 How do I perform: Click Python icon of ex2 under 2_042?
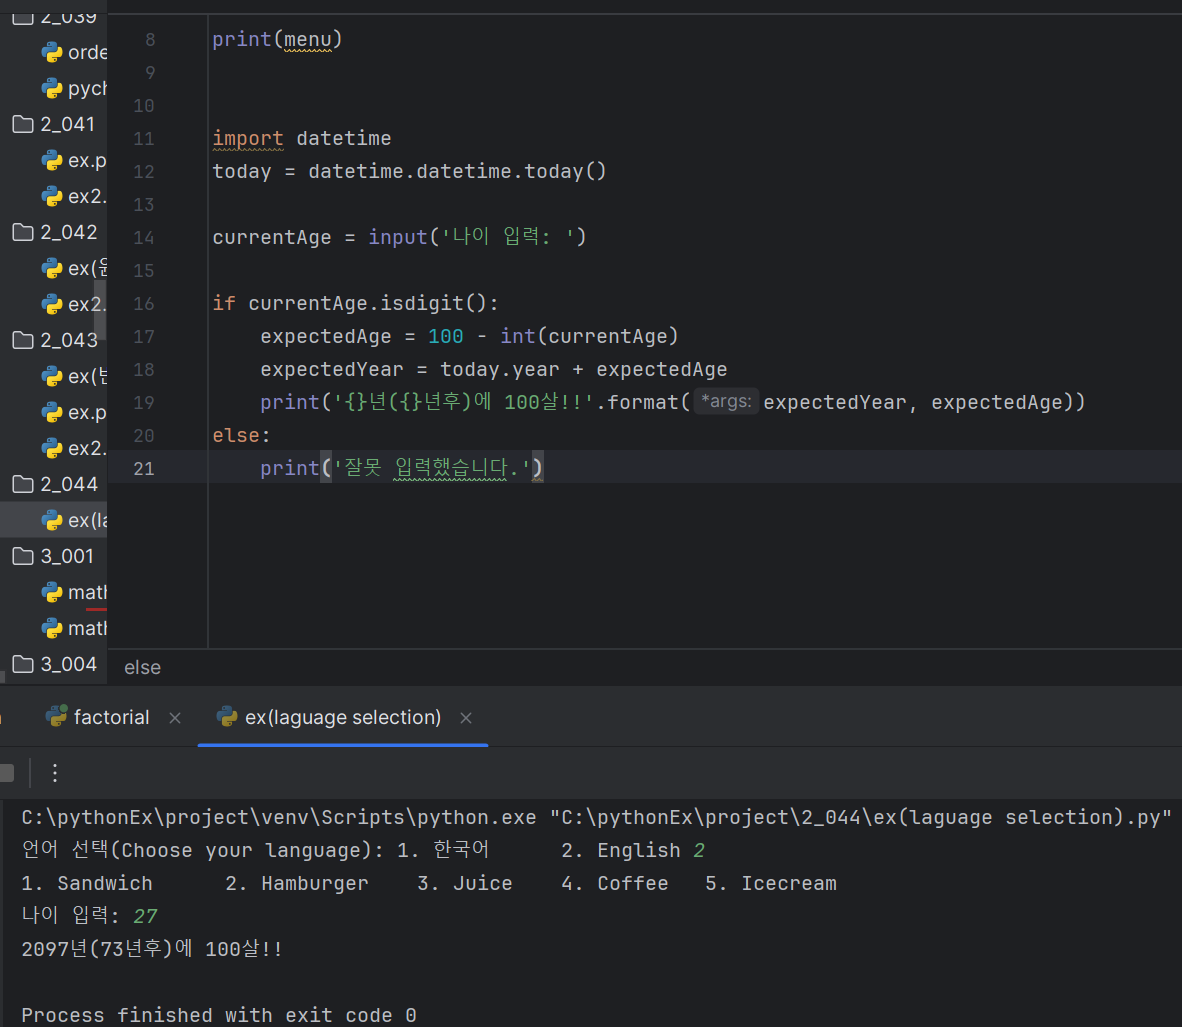coord(52,304)
